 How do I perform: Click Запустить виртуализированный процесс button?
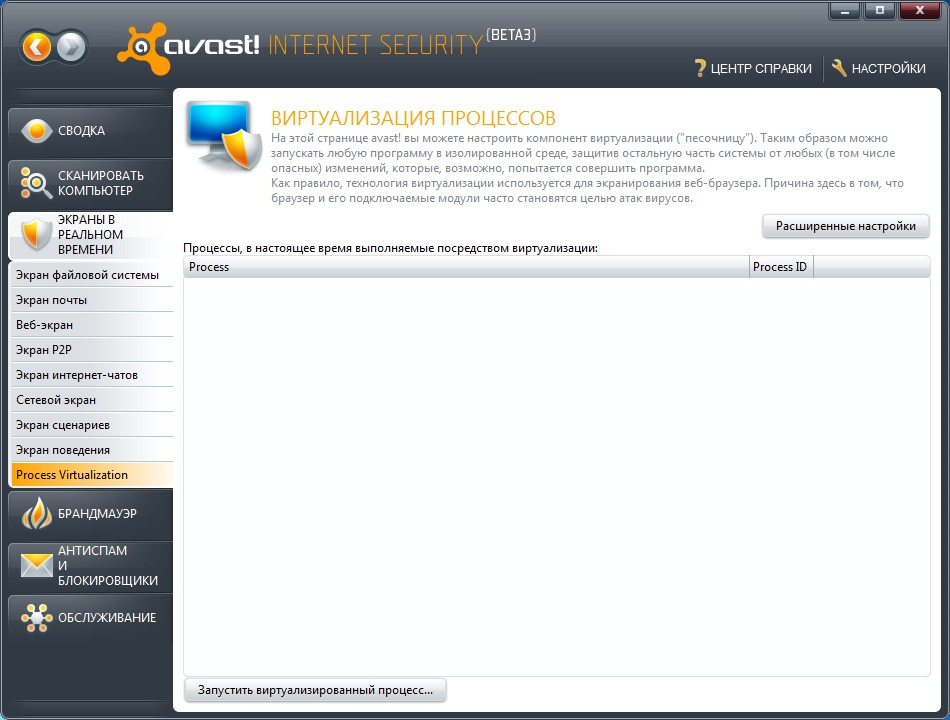pyautogui.click(x=315, y=690)
